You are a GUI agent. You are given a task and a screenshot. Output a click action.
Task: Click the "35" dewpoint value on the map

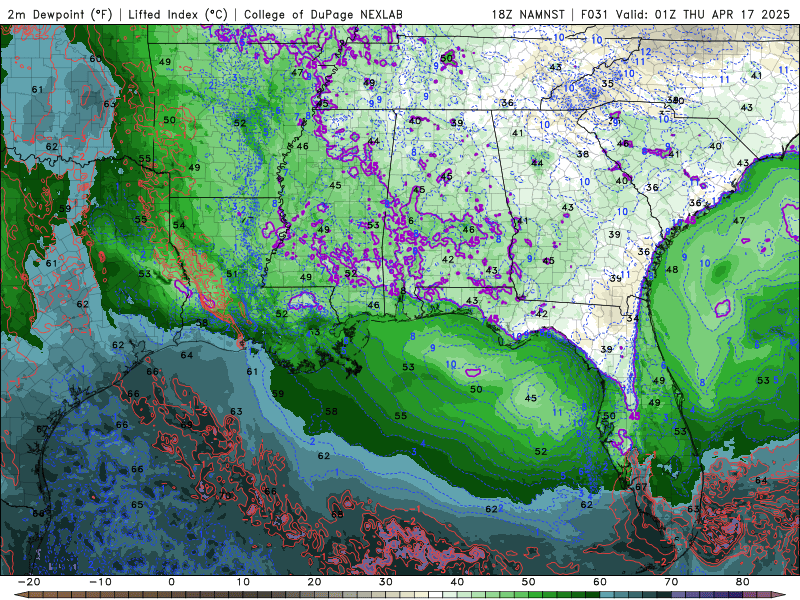pyautogui.click(x=607, y=83)
